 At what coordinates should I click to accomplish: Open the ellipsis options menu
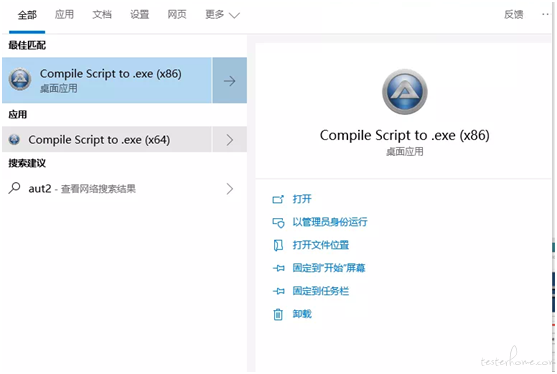(545, 14)
